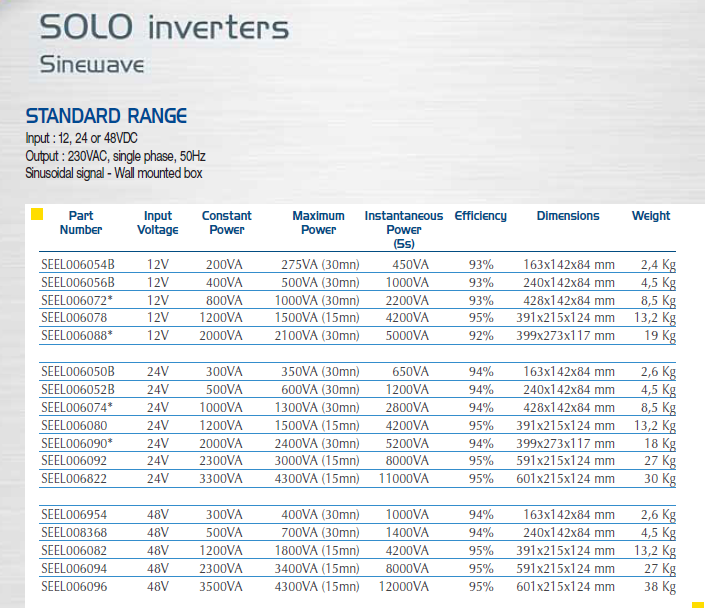
Task: Click 399x273x117 mm in SEEL006088* row
Action: [566, 335]
